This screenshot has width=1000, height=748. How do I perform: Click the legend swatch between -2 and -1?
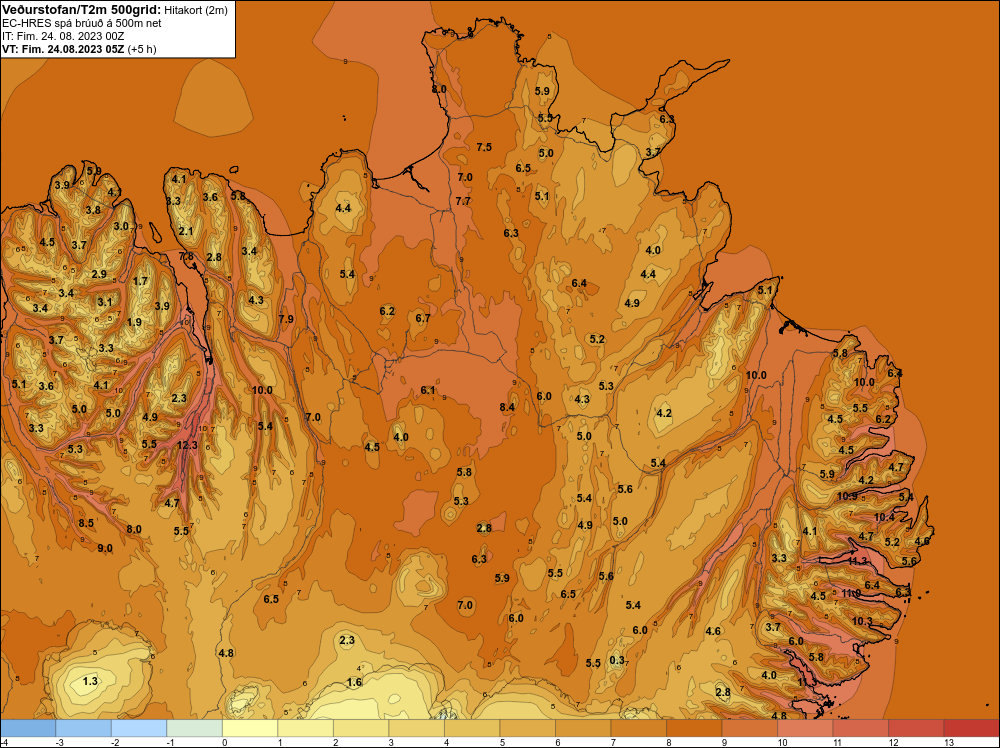[139, 728]
